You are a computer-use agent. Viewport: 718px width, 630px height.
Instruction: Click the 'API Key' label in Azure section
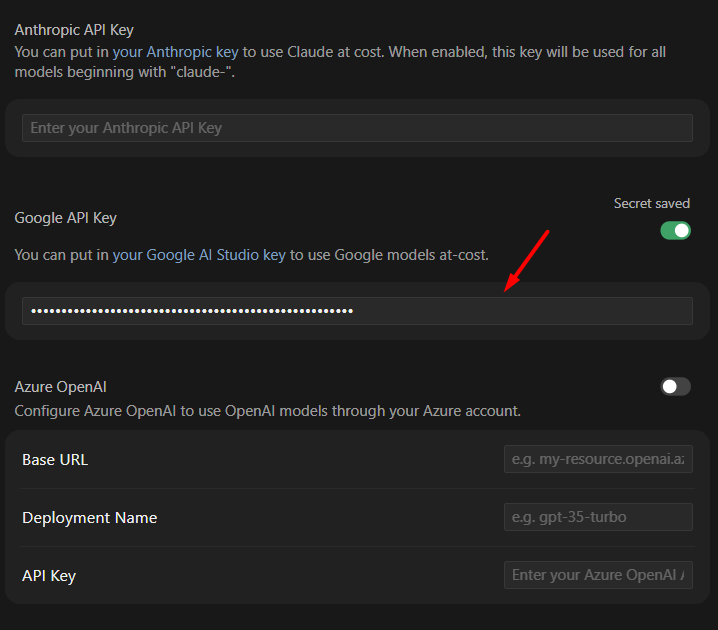49,576
